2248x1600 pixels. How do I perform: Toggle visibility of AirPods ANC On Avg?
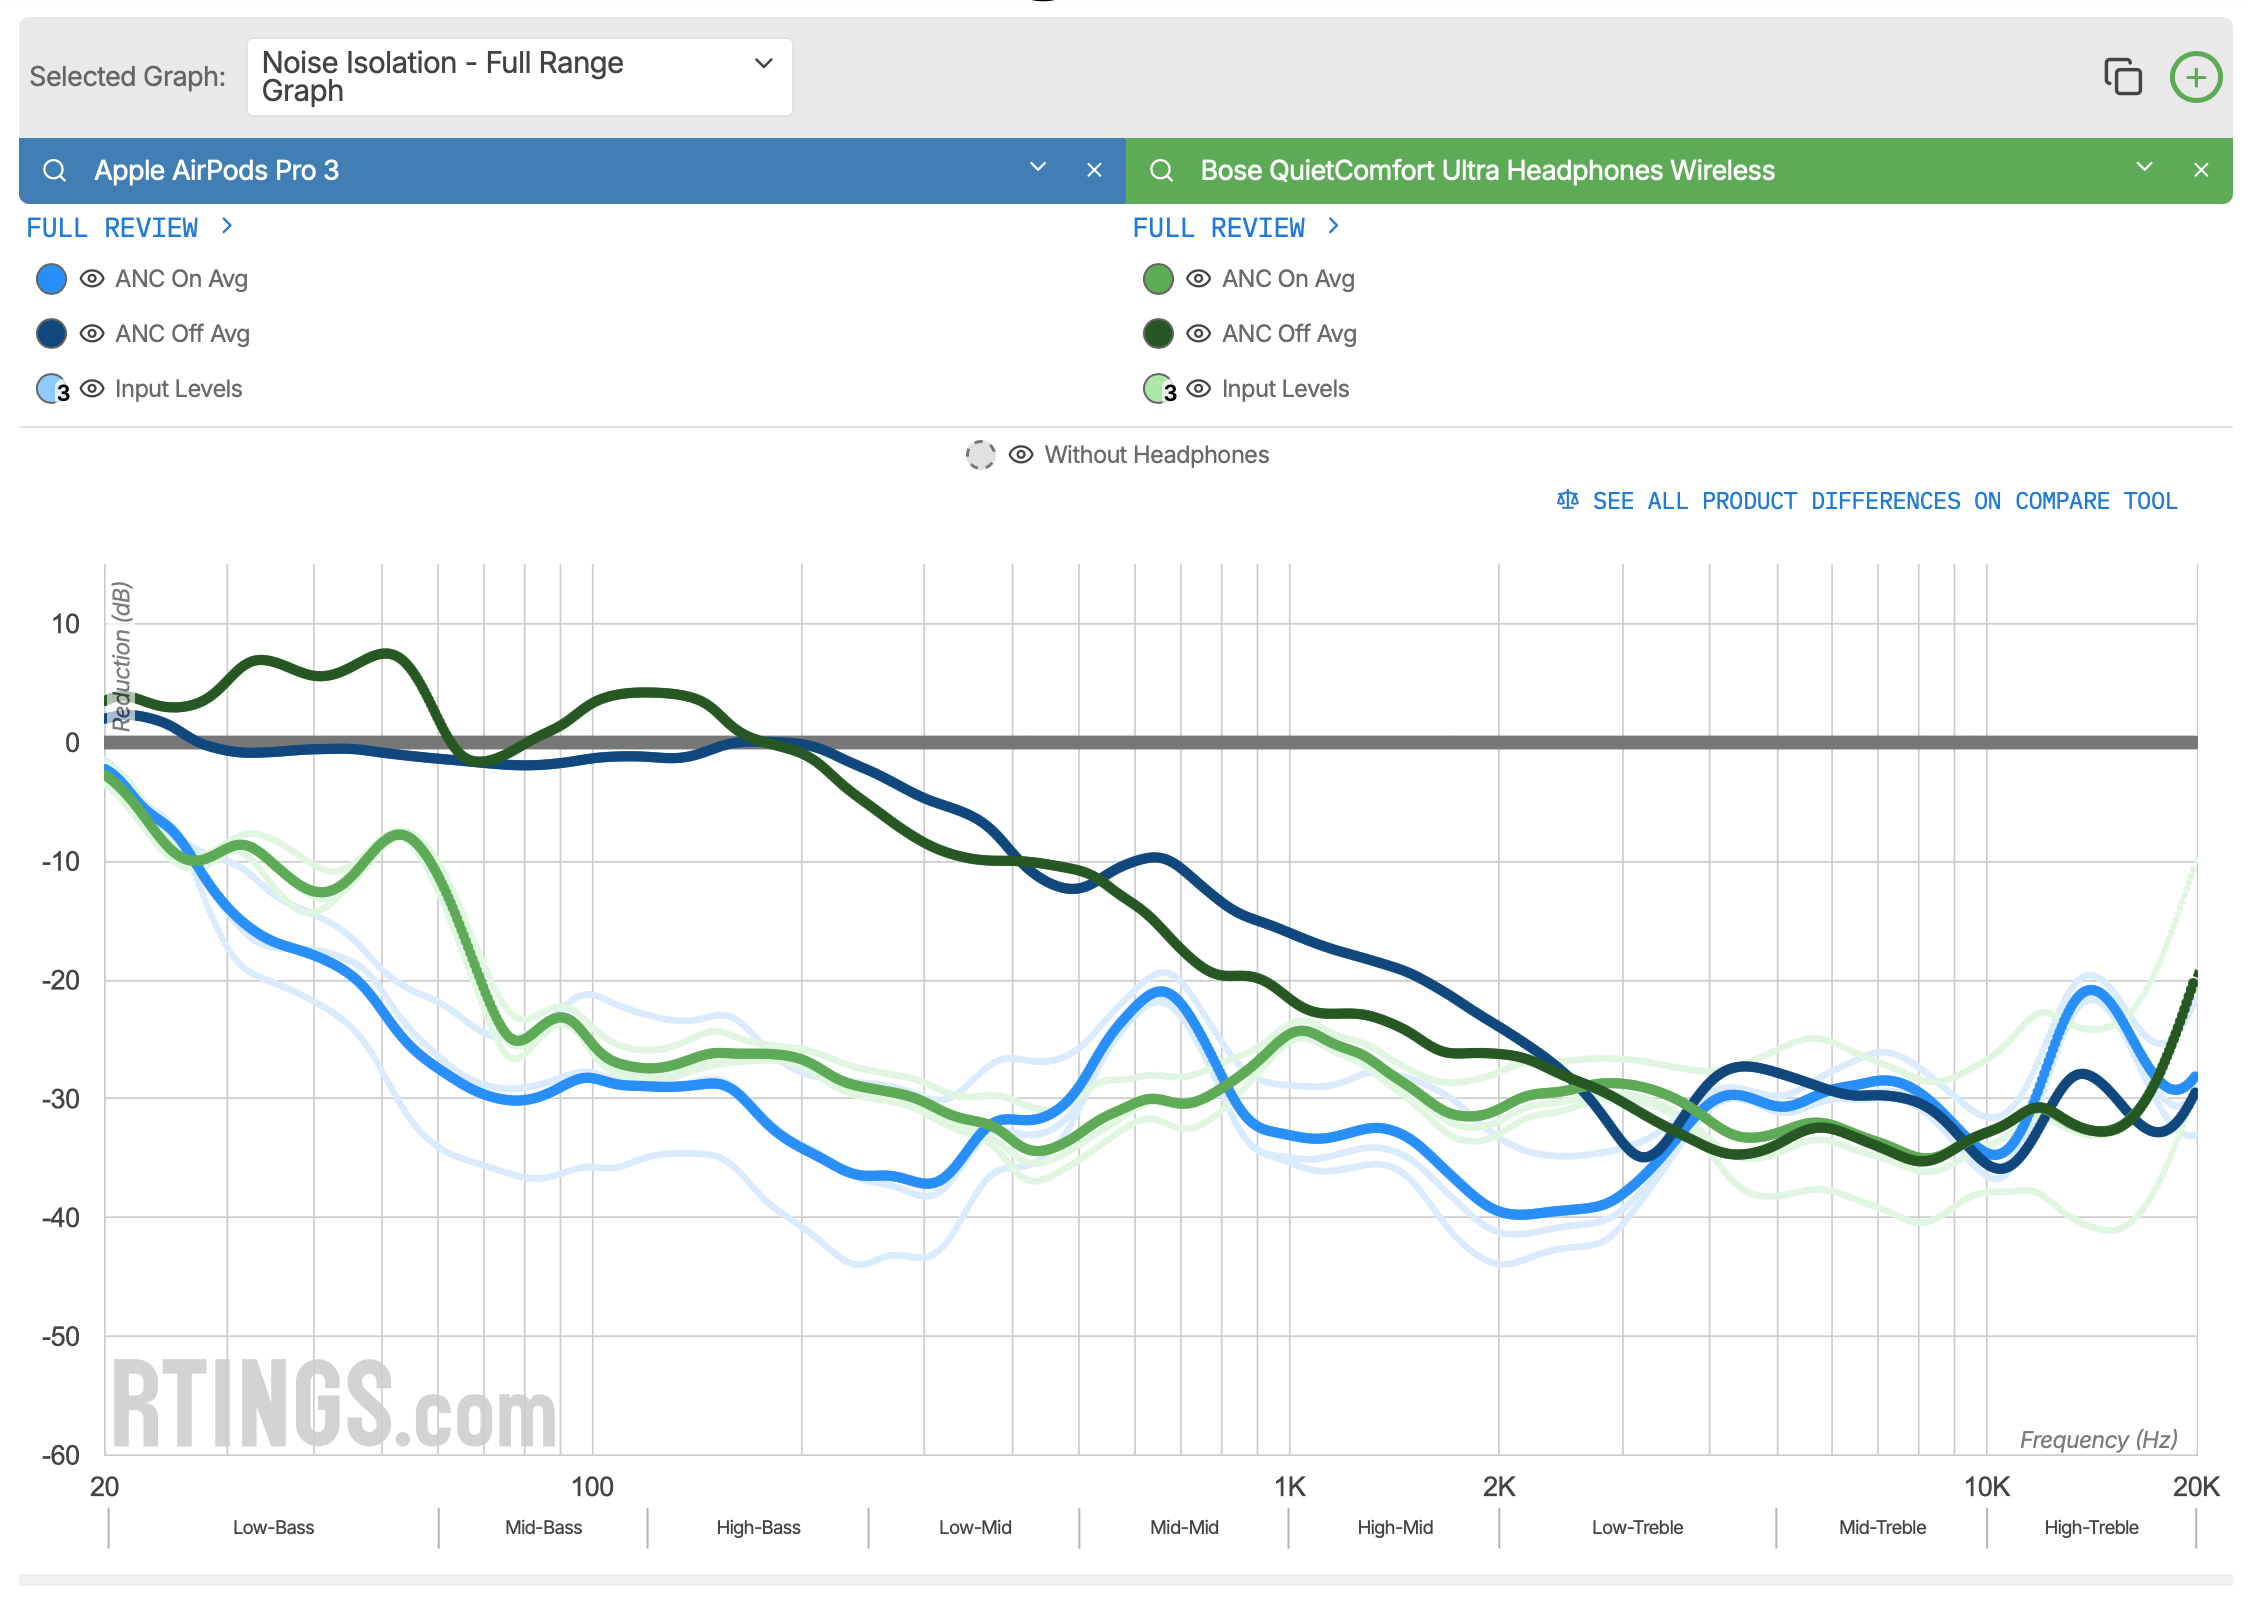pyautogui.click(x=92, y=279)
